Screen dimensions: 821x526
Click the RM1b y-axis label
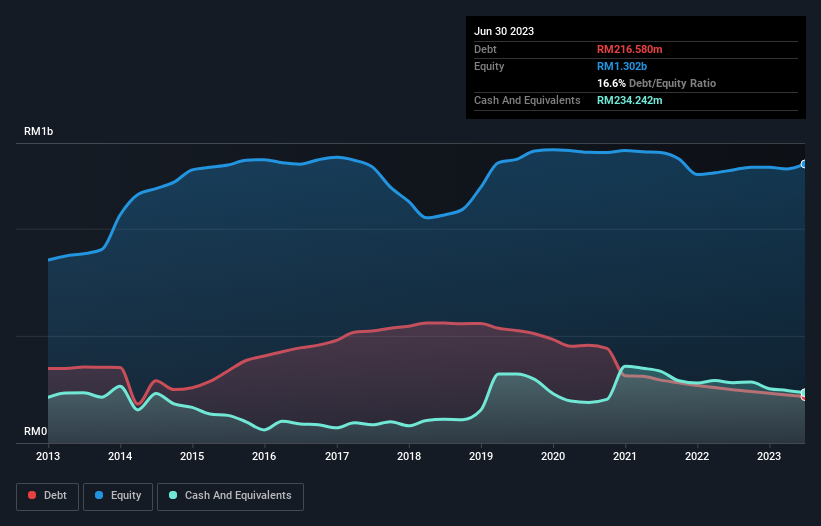(x=39, y=132)
